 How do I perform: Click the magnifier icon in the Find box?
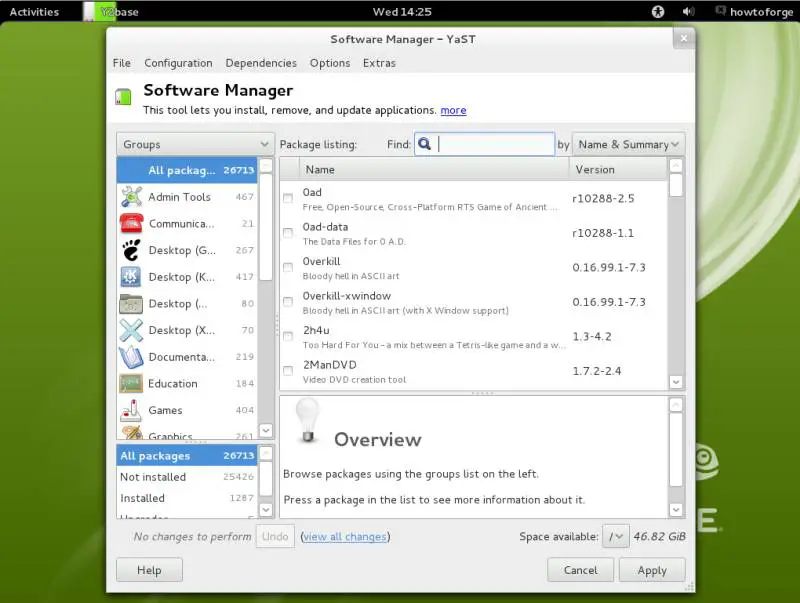(424, 144)
